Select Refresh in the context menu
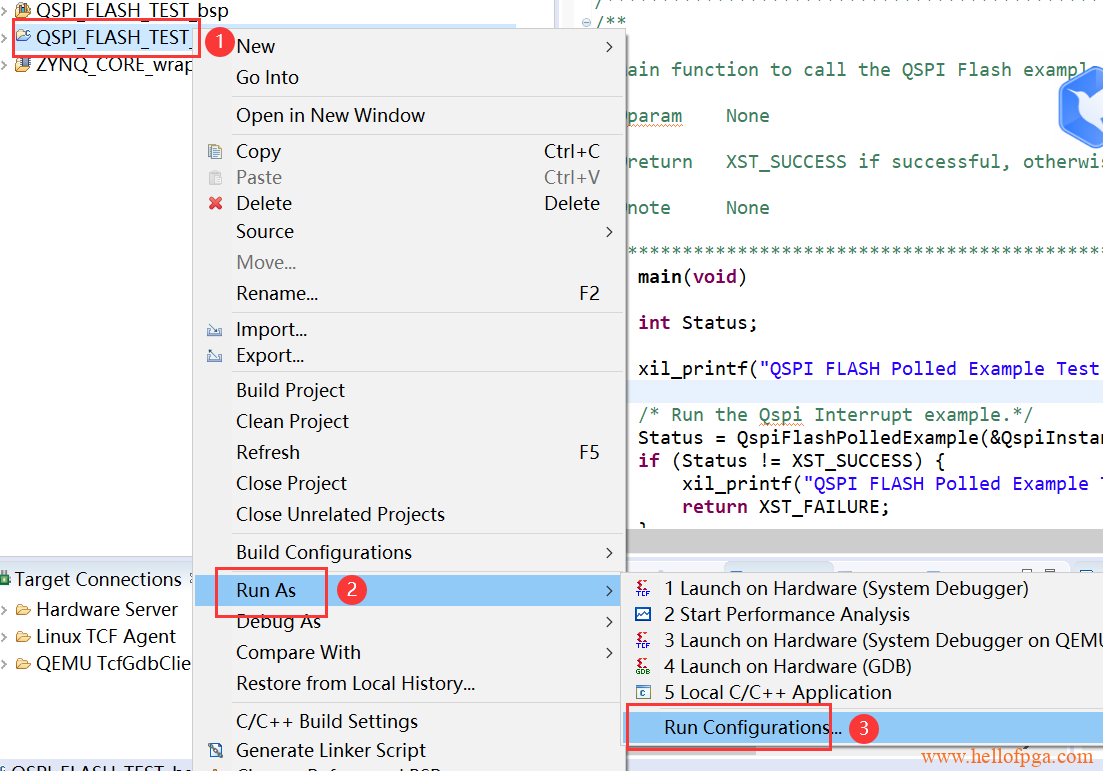 (268, 453)
